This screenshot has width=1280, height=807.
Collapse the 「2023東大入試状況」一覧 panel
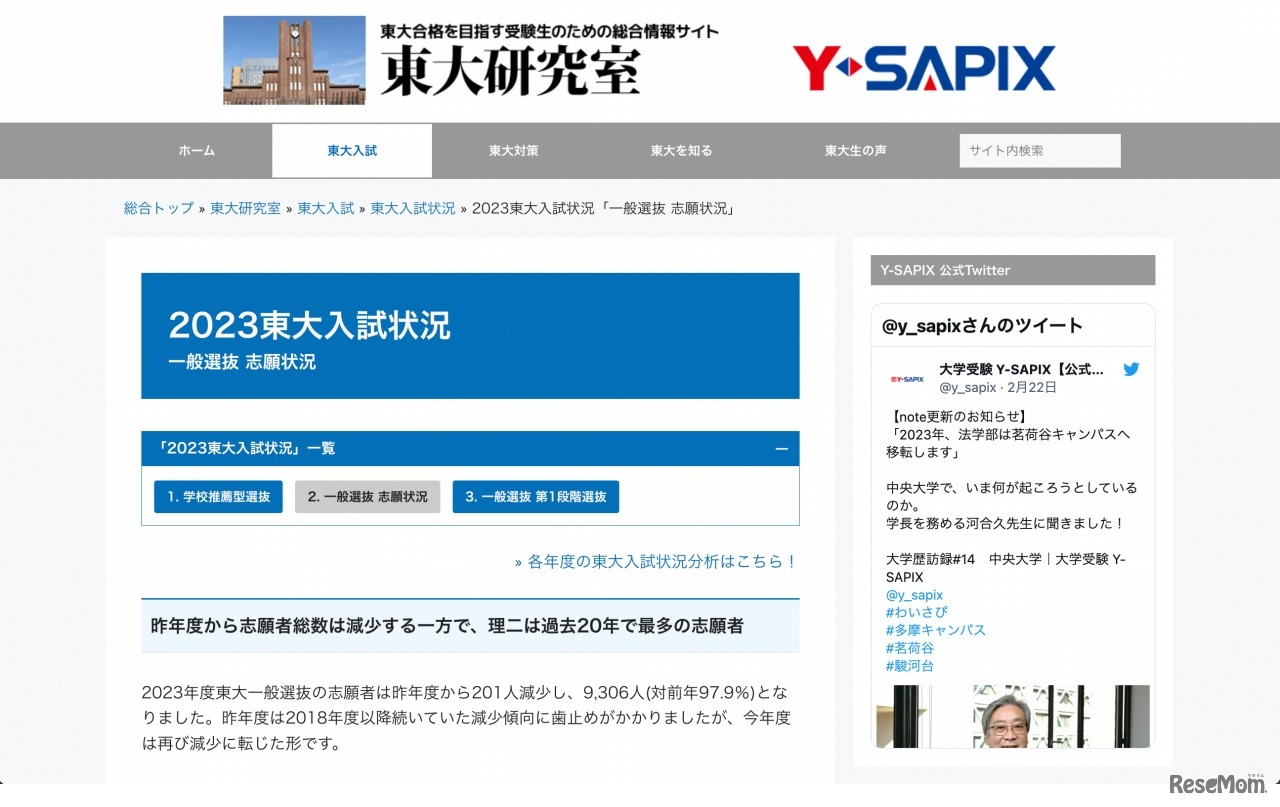tap(782, 448)
